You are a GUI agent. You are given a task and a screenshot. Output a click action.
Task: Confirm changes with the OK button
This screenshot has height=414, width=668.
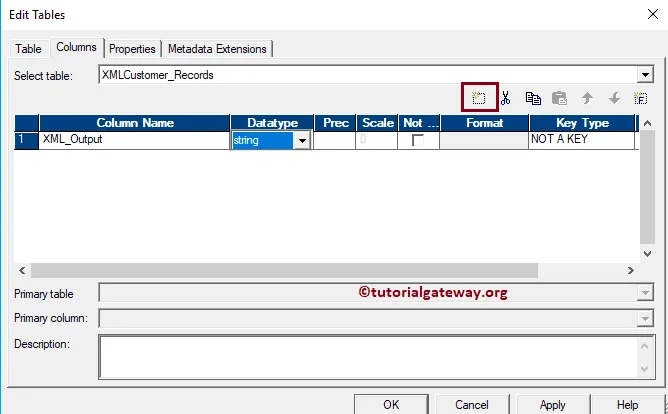click(391, 404)
